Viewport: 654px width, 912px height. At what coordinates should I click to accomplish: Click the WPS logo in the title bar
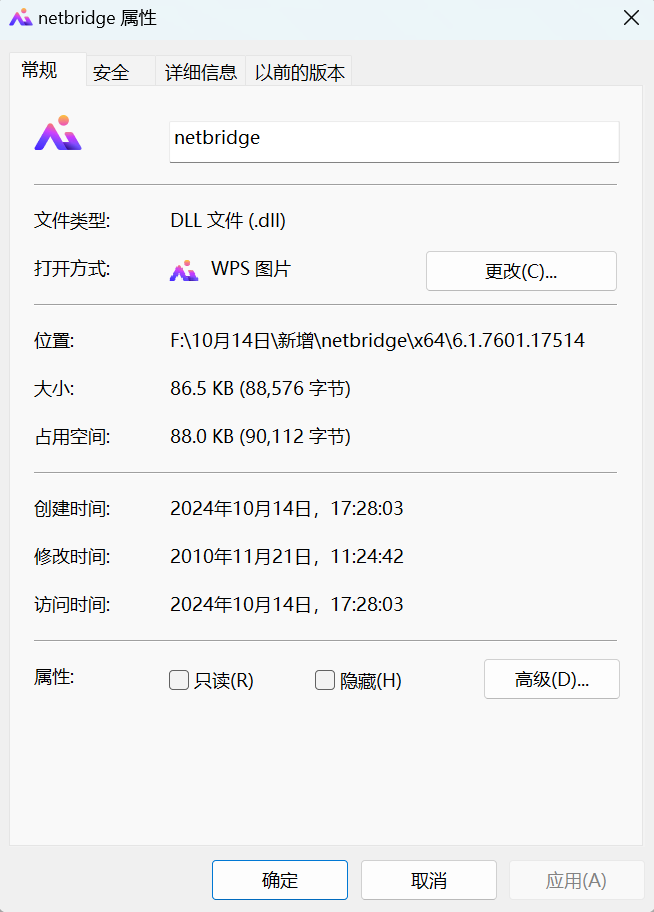click(21, 17)
